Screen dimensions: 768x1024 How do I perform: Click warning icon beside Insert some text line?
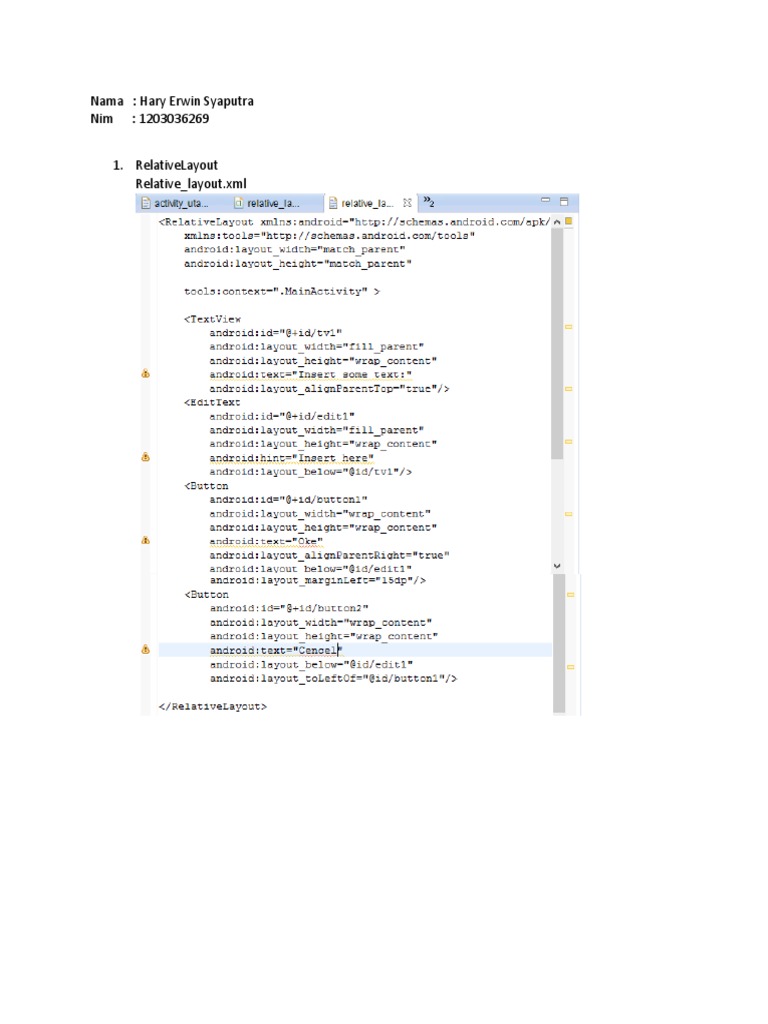146,374
